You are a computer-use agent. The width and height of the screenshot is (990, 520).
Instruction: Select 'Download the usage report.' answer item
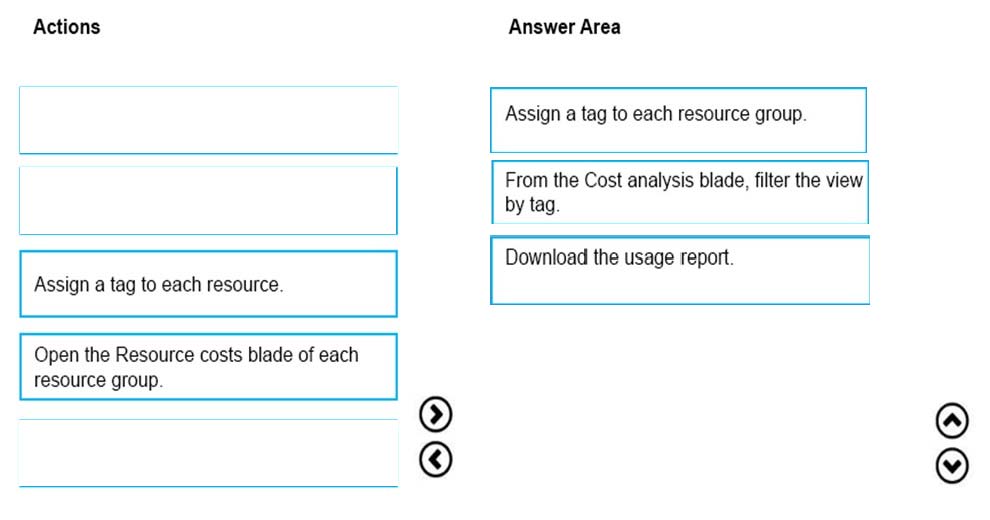click(680, 270)
